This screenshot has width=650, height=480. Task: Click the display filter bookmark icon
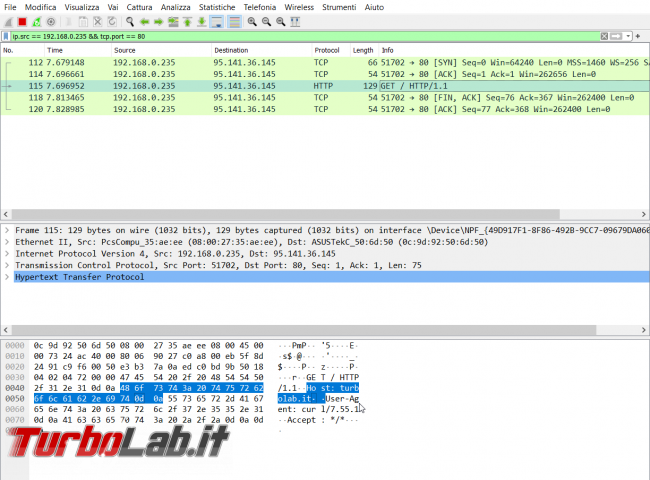tap(6, 36)
